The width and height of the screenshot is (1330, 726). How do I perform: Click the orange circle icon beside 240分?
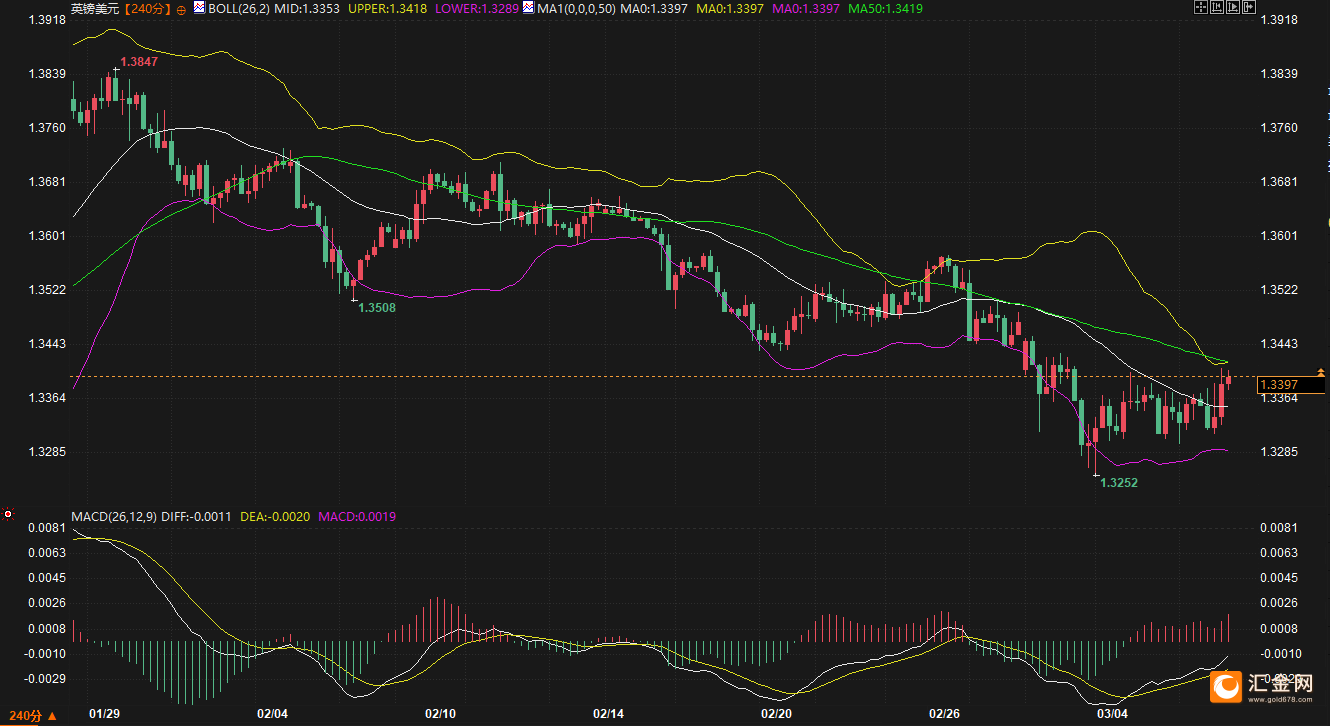tap(180, 9)
